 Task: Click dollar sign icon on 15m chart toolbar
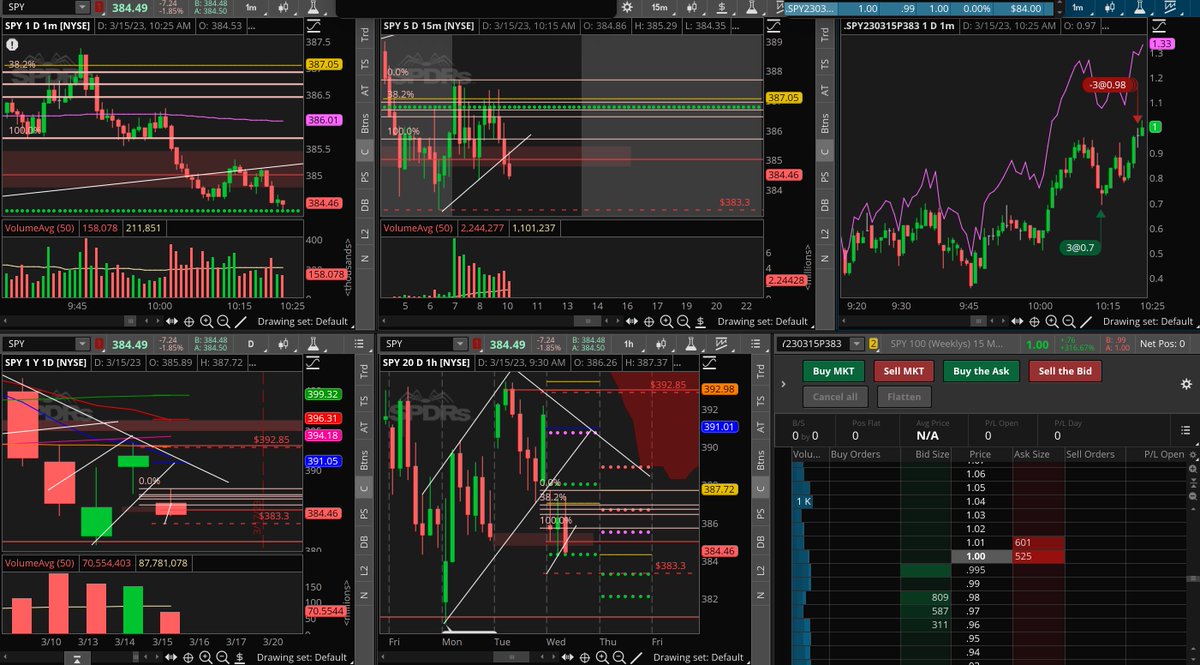[721, 8]
